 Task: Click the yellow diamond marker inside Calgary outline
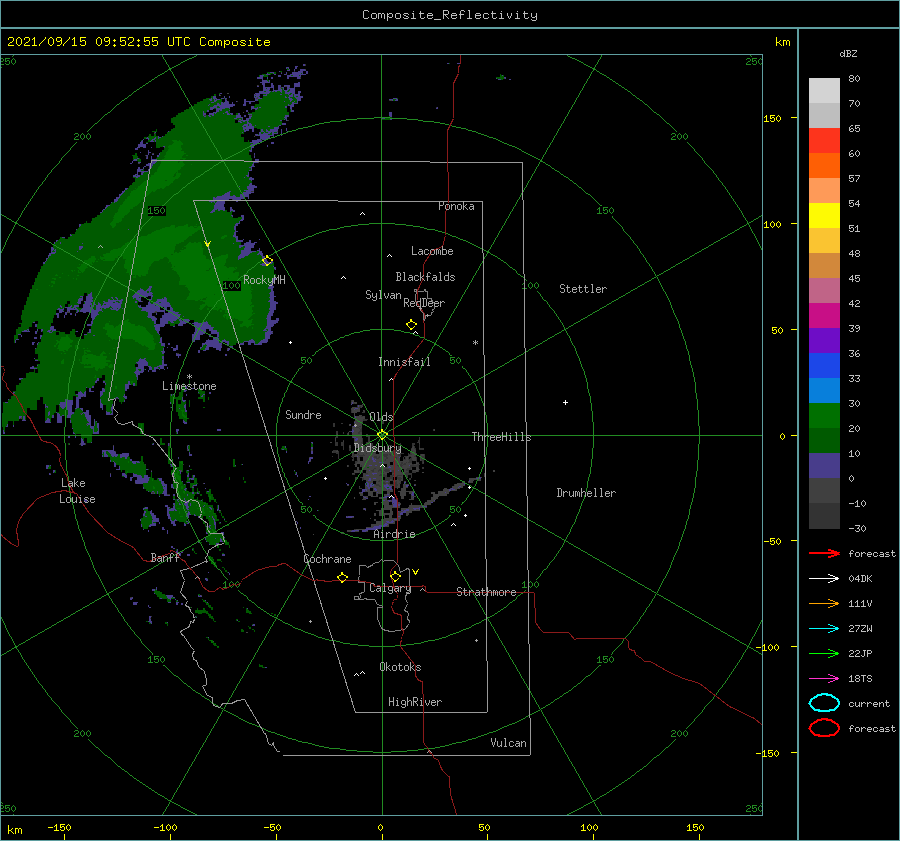pyautogui.click(x=395, y=576)
